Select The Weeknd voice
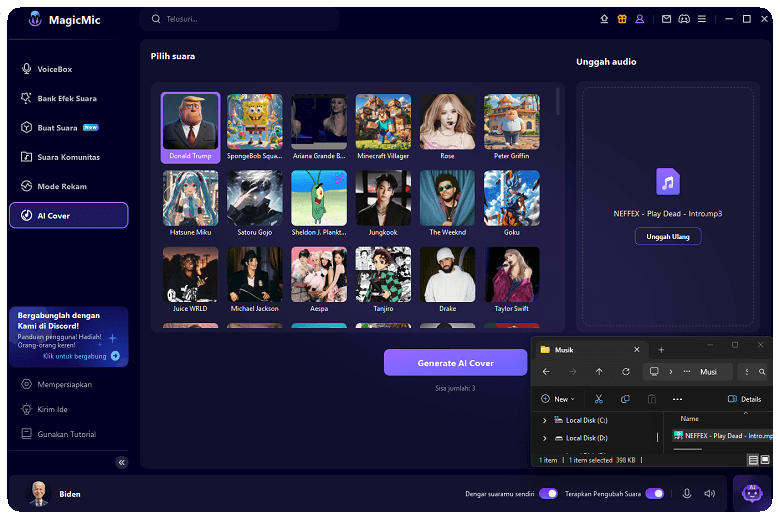780x520 pixels. 447,204
